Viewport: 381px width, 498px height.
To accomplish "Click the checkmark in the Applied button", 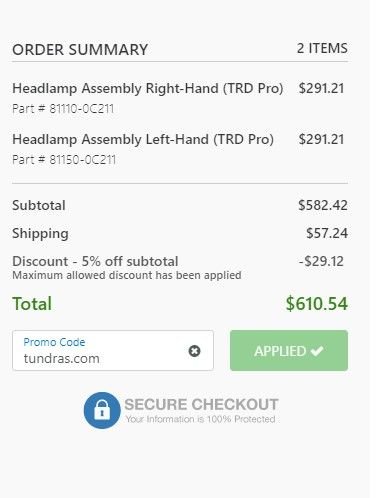I will (x=317, y=351).
